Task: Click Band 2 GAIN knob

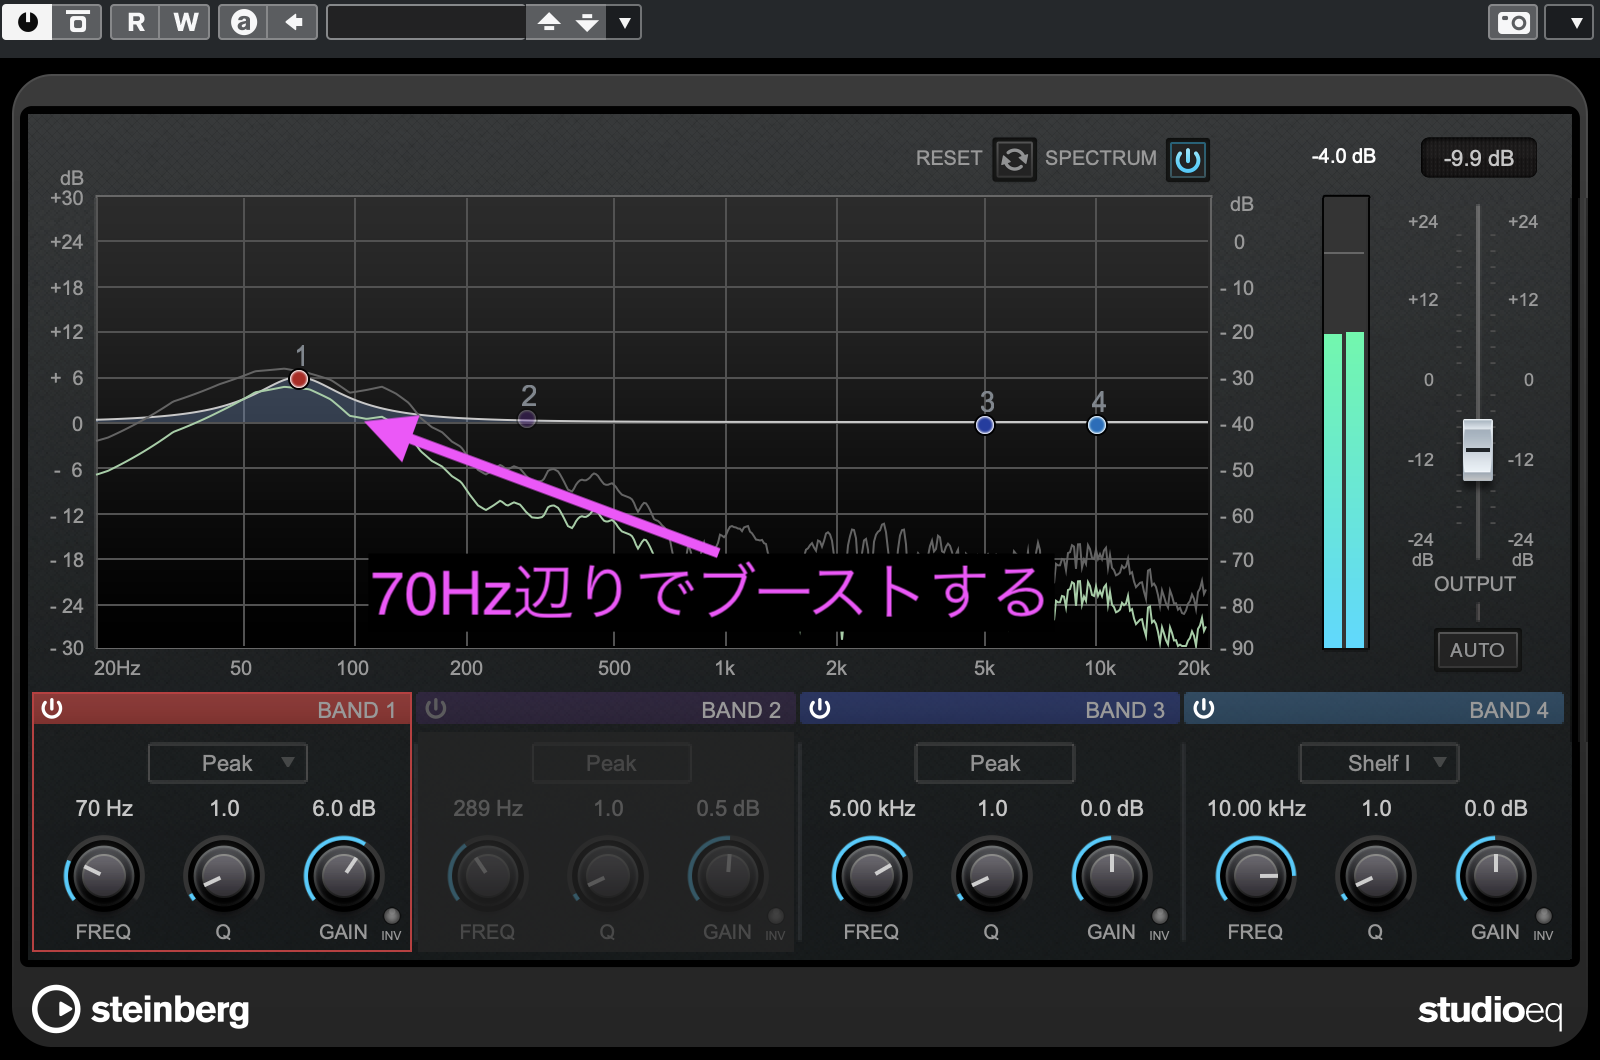Action: point(727,876)
